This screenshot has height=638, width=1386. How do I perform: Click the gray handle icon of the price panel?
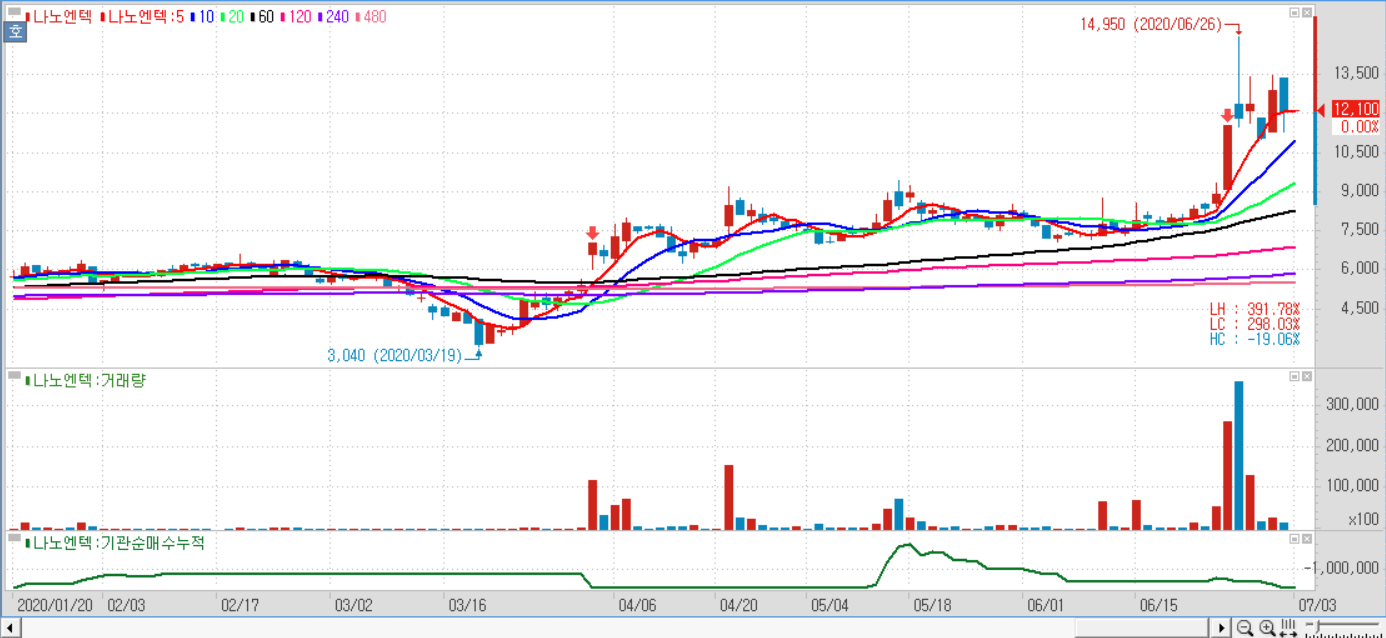15,12
